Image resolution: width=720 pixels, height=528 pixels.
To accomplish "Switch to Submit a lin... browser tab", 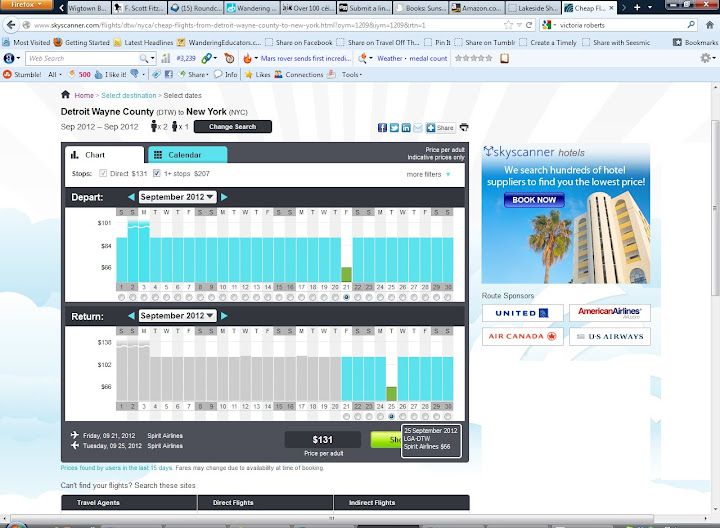I will (364, 8).
